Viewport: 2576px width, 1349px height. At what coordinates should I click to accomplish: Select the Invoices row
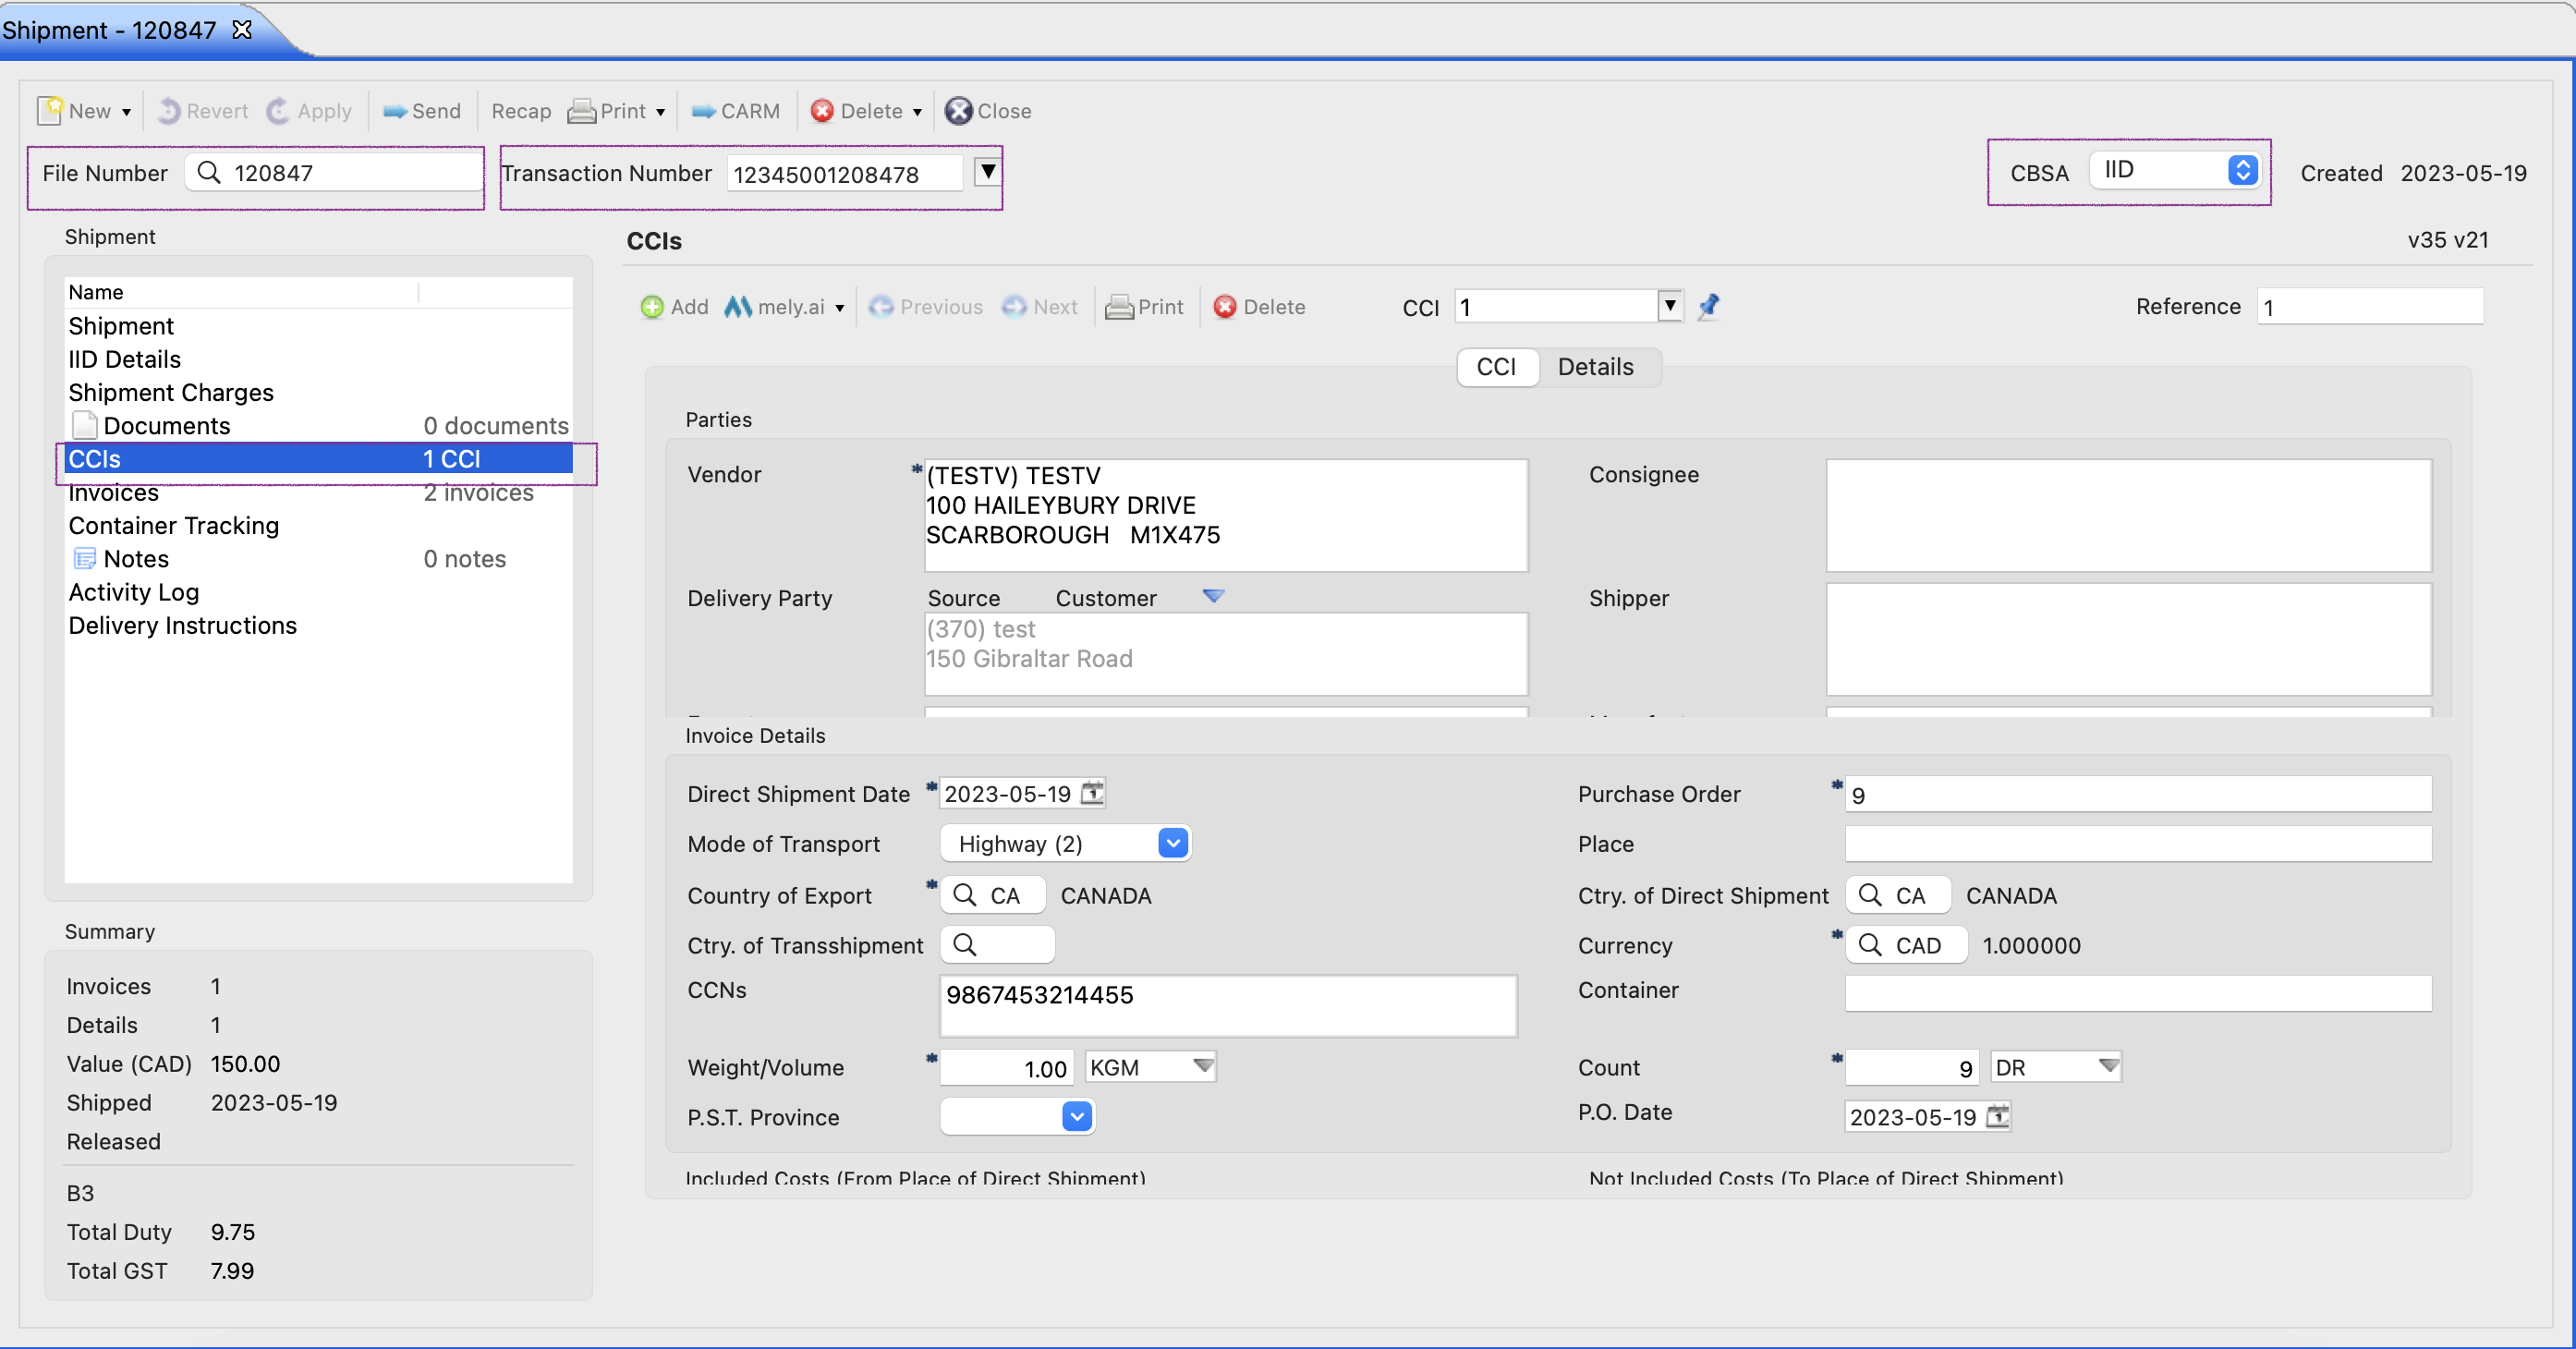319,493
